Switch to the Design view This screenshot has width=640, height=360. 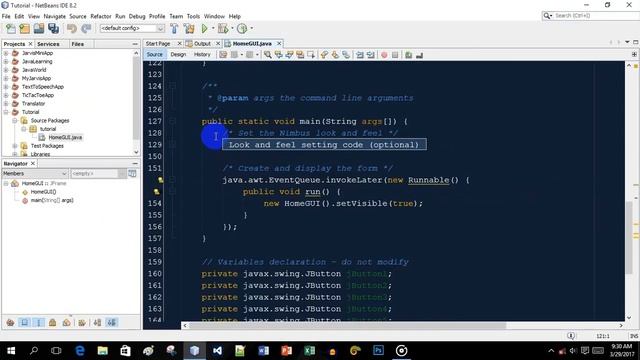point(178,55)
